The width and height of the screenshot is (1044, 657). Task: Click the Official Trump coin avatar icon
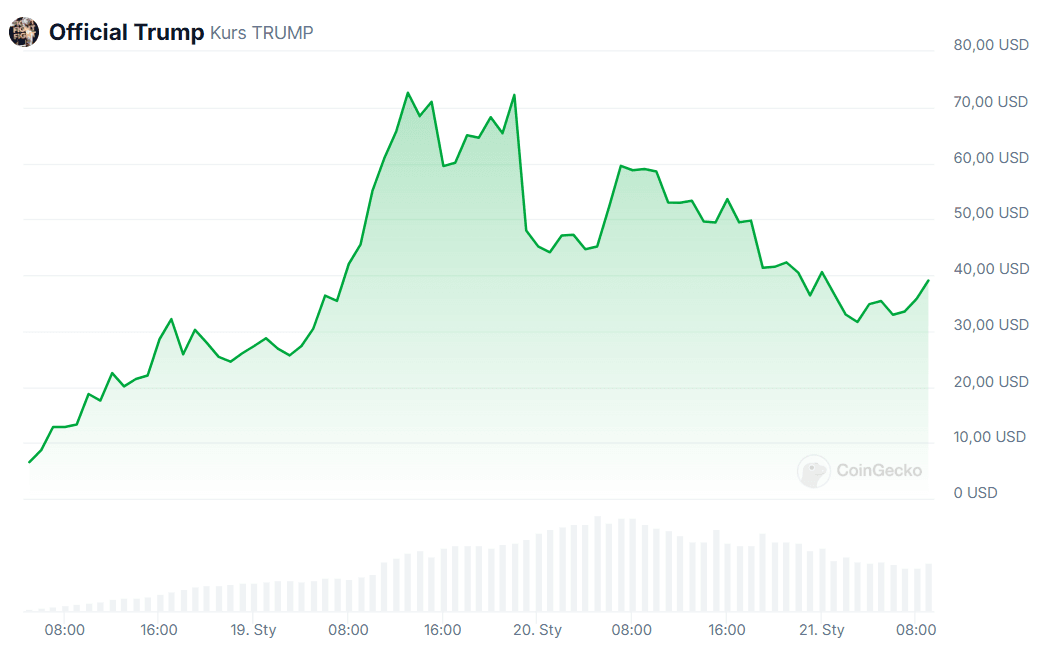pyautogui.click(x=23, y=32)
